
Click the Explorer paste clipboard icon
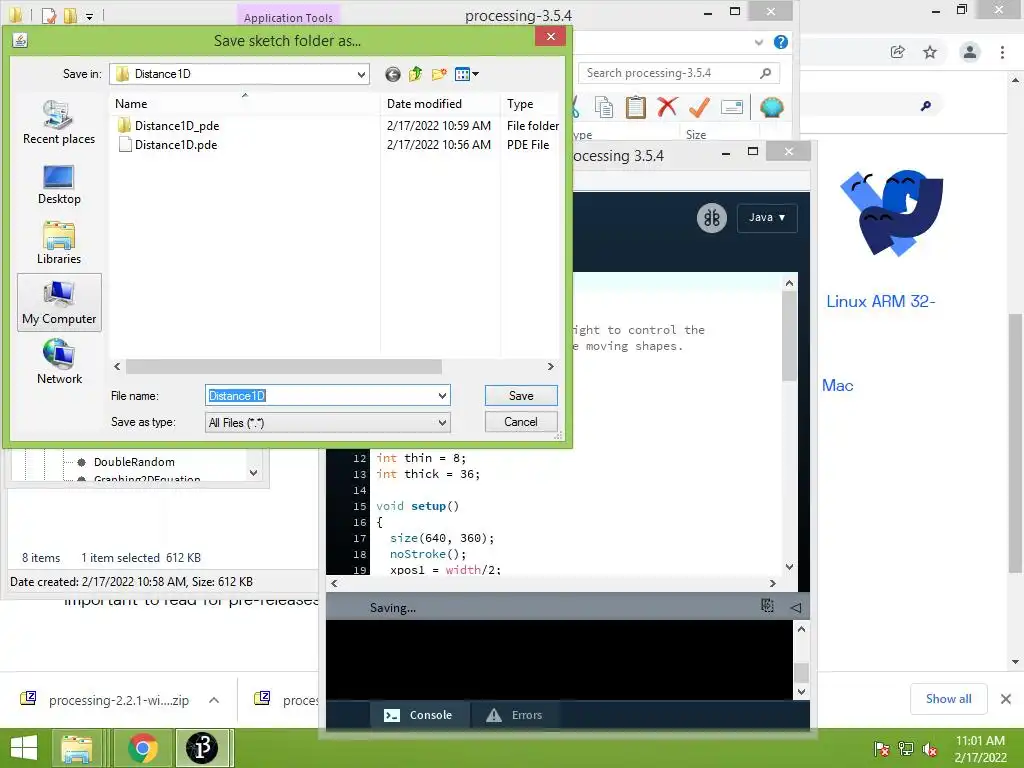click(635, 107)
